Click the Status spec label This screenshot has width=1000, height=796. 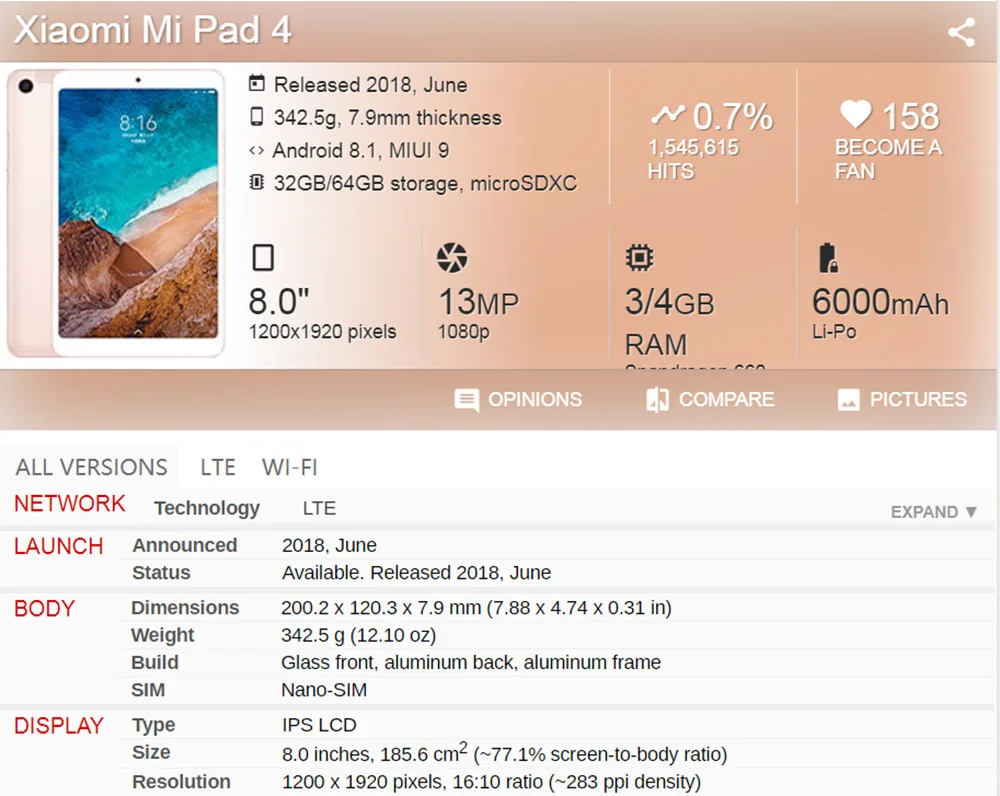pyautogui.click(x=161, y=573)
